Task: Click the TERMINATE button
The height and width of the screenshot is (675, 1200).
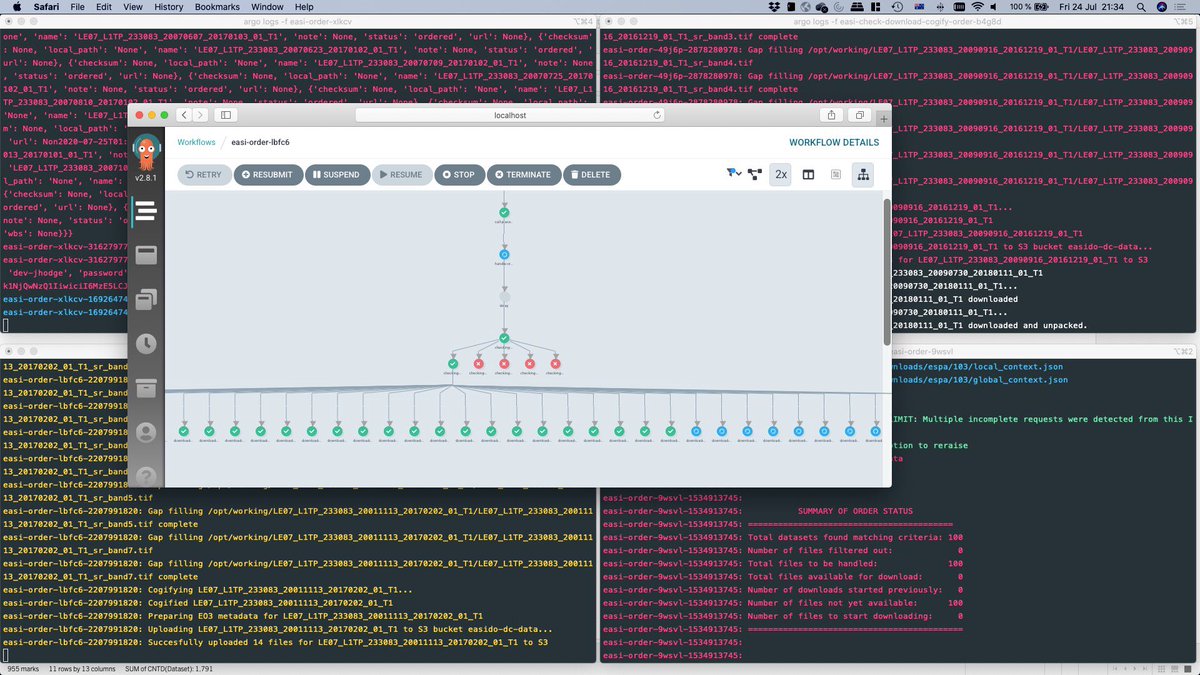Action: (523, 174)
